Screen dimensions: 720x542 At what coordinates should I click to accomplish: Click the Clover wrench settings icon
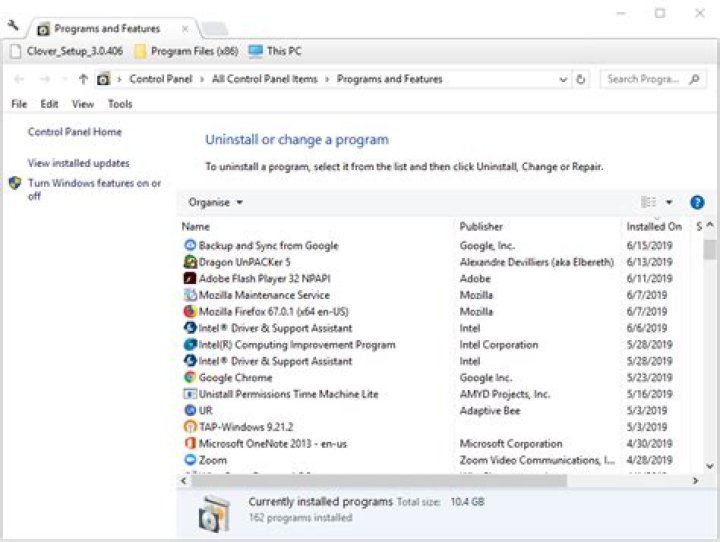[13, 25]
